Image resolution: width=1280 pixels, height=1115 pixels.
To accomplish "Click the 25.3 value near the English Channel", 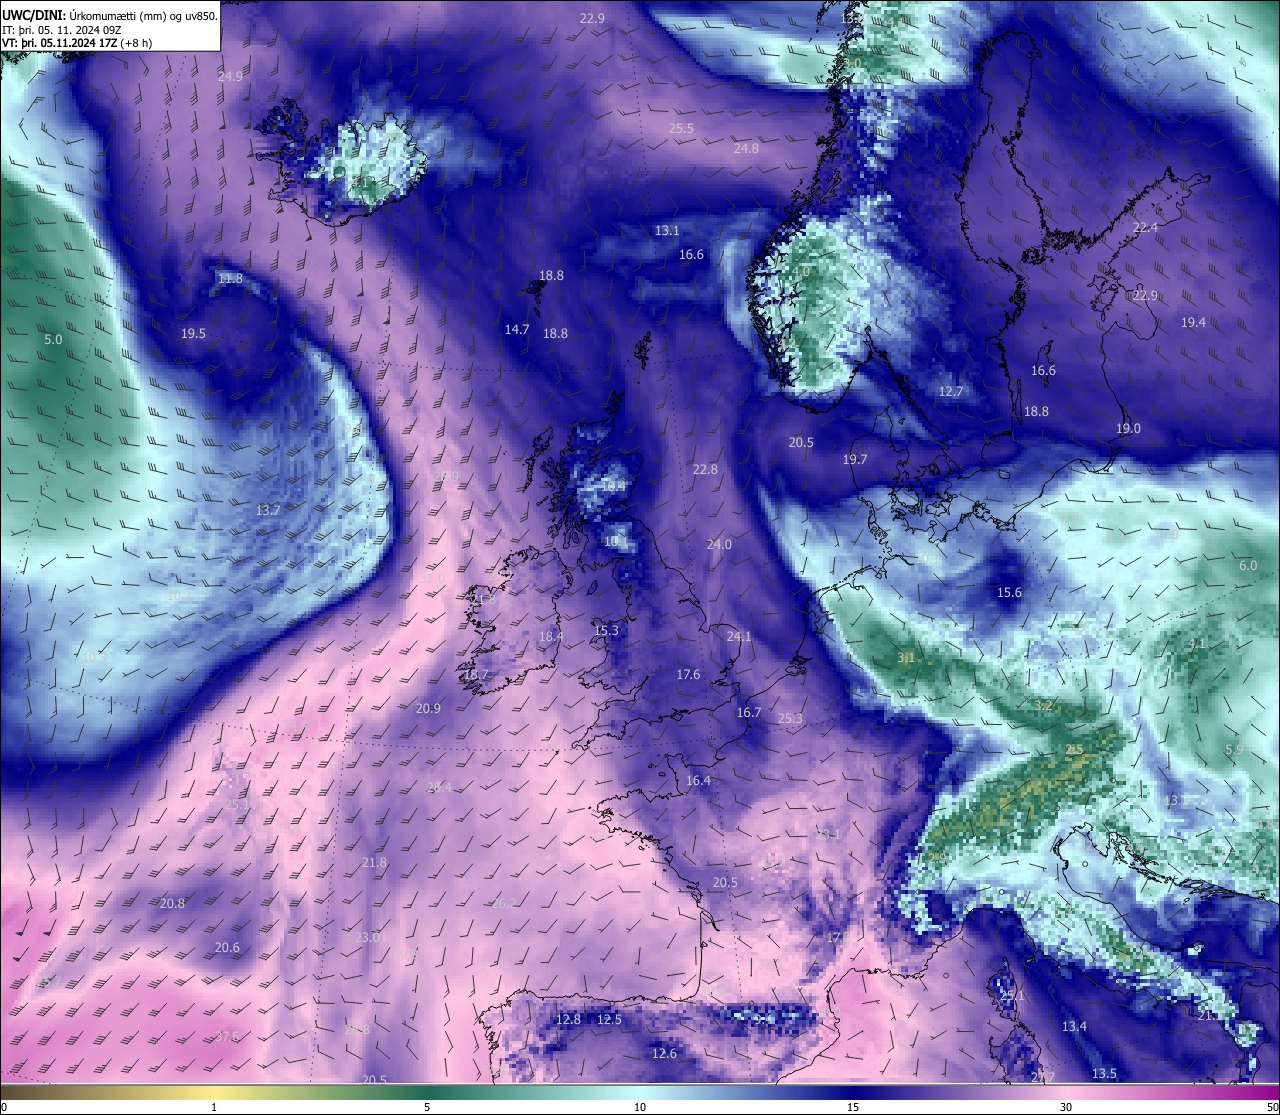I will [790, 718].
